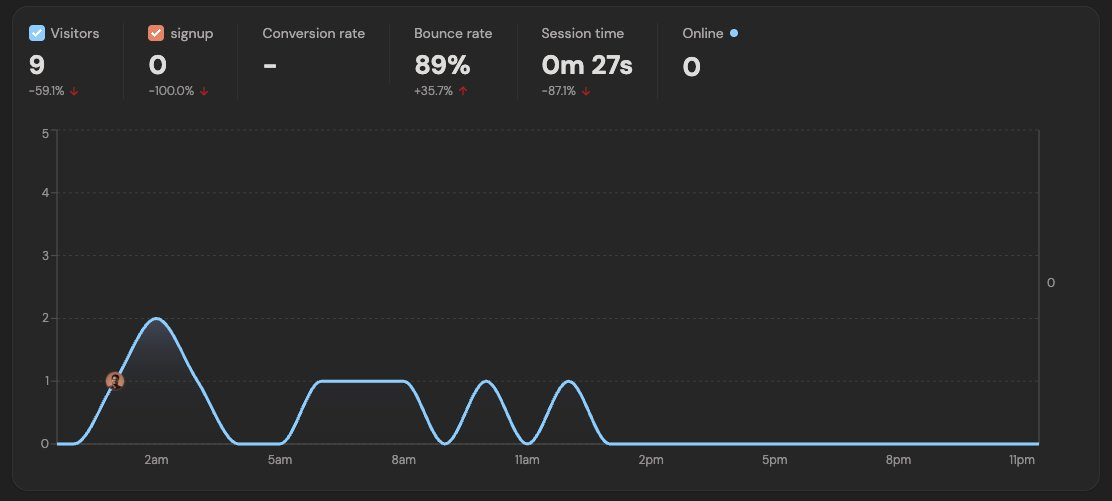Click the up arrow beside +35.7%
This screenshot has width=1112, height=501.
click(463, 91)
